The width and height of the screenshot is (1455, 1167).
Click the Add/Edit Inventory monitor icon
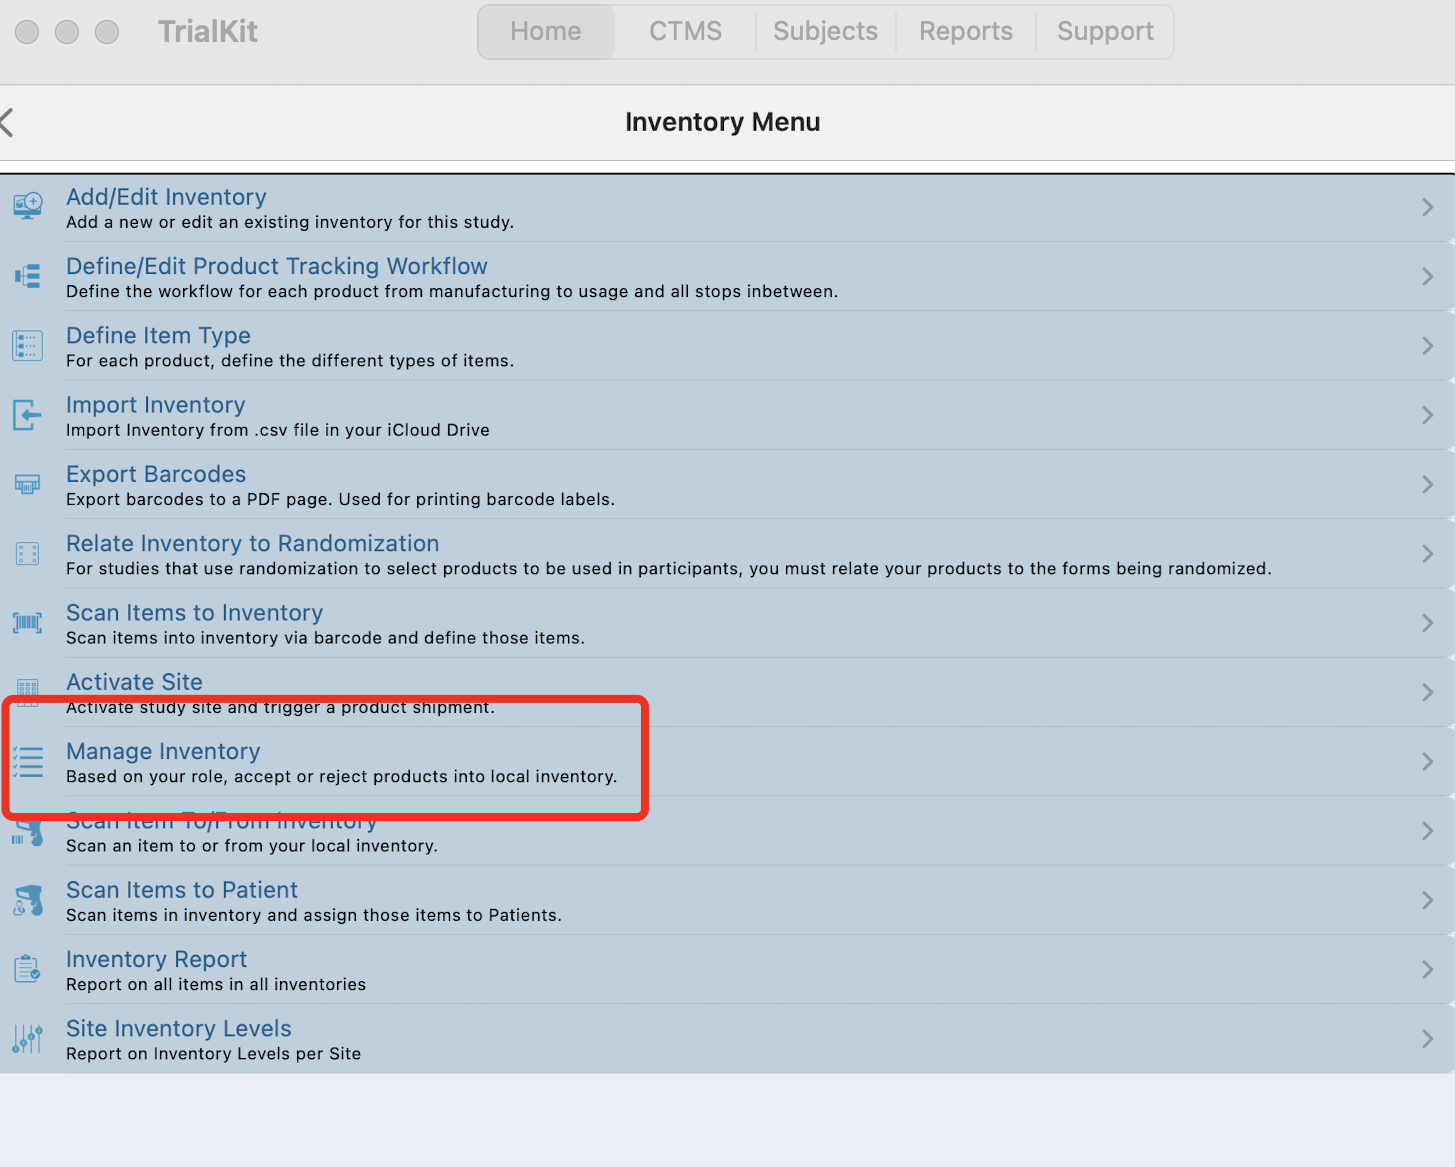pos(28,207)
